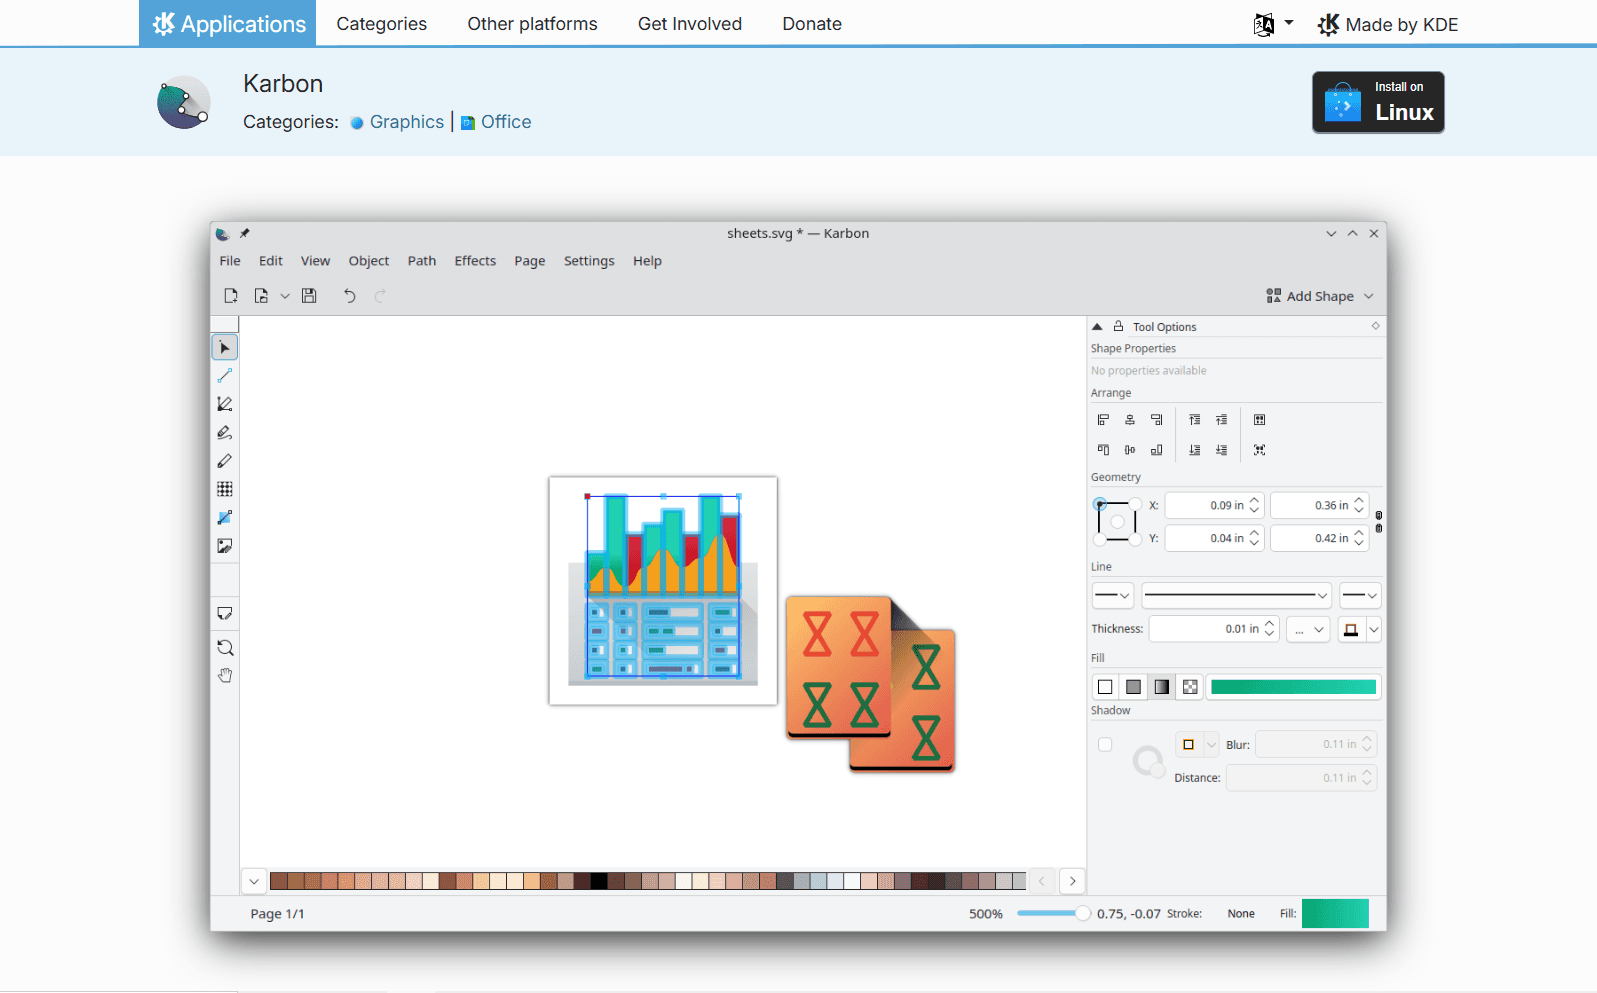Set fill to solid color

[x=1133, y=687]
